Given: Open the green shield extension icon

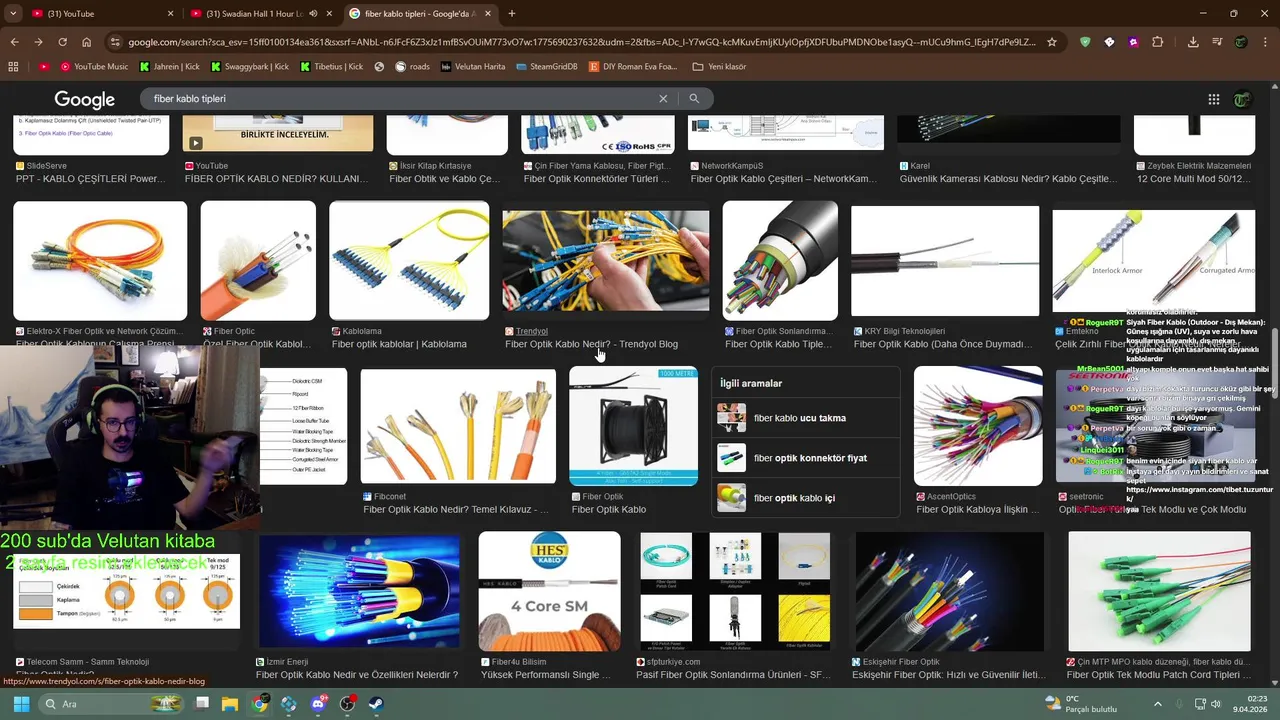Looking at the screenshot, I should pos(1085,42).
